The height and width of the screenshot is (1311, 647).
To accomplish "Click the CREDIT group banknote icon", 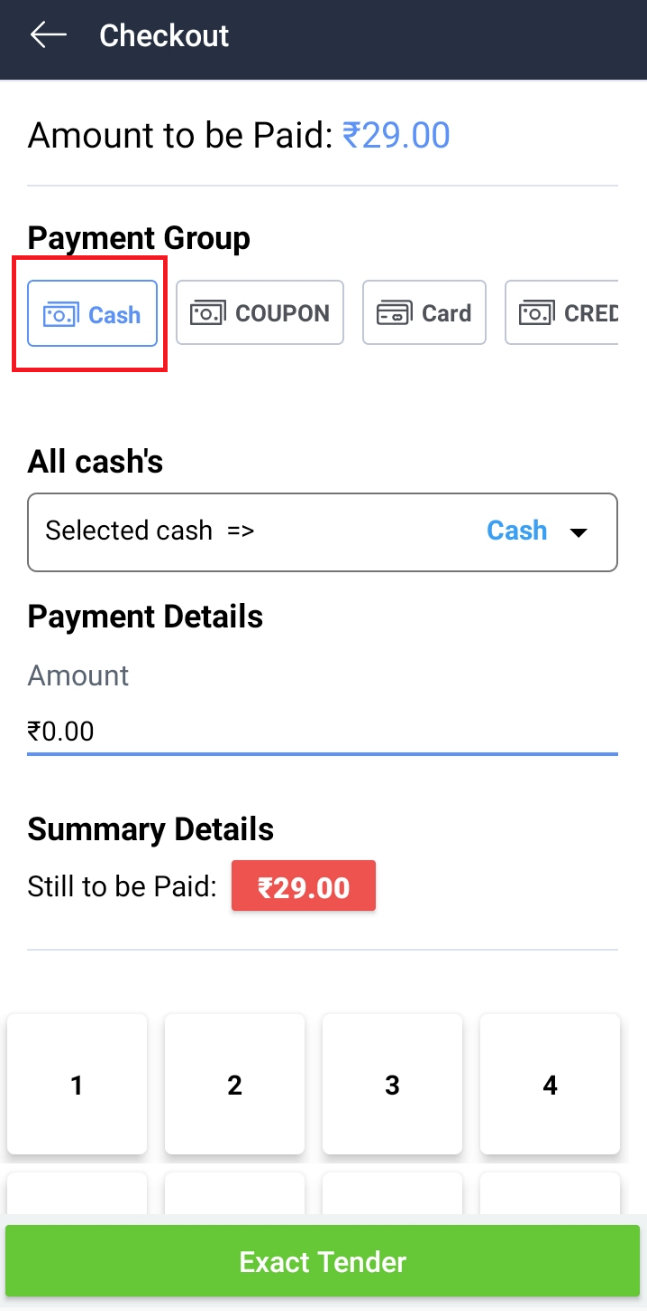I will coord(535,314).
